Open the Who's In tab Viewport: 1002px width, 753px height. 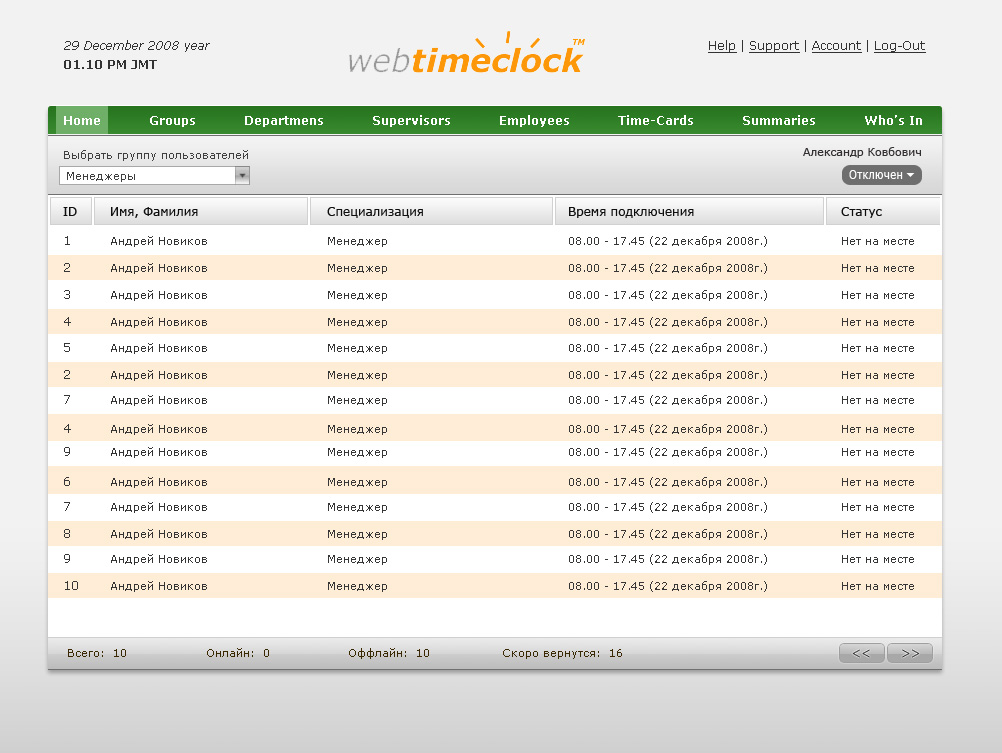point(892,119)
